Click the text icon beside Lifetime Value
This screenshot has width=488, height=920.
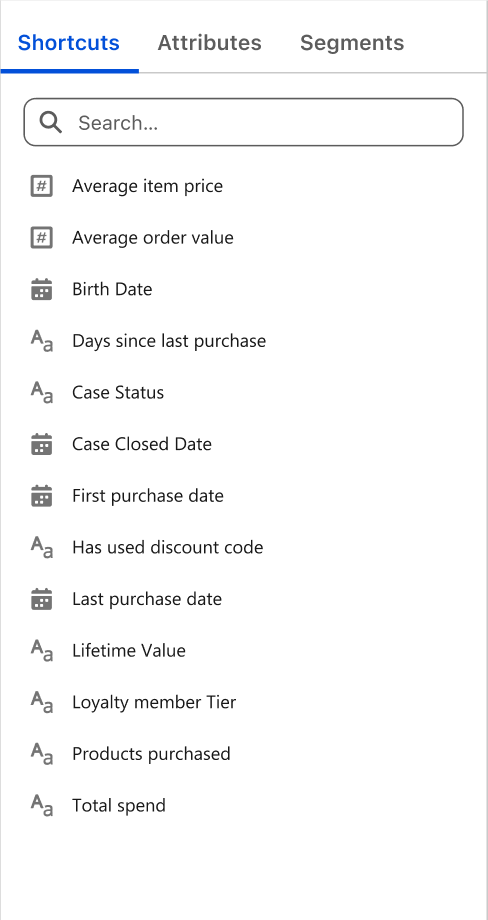42,650
